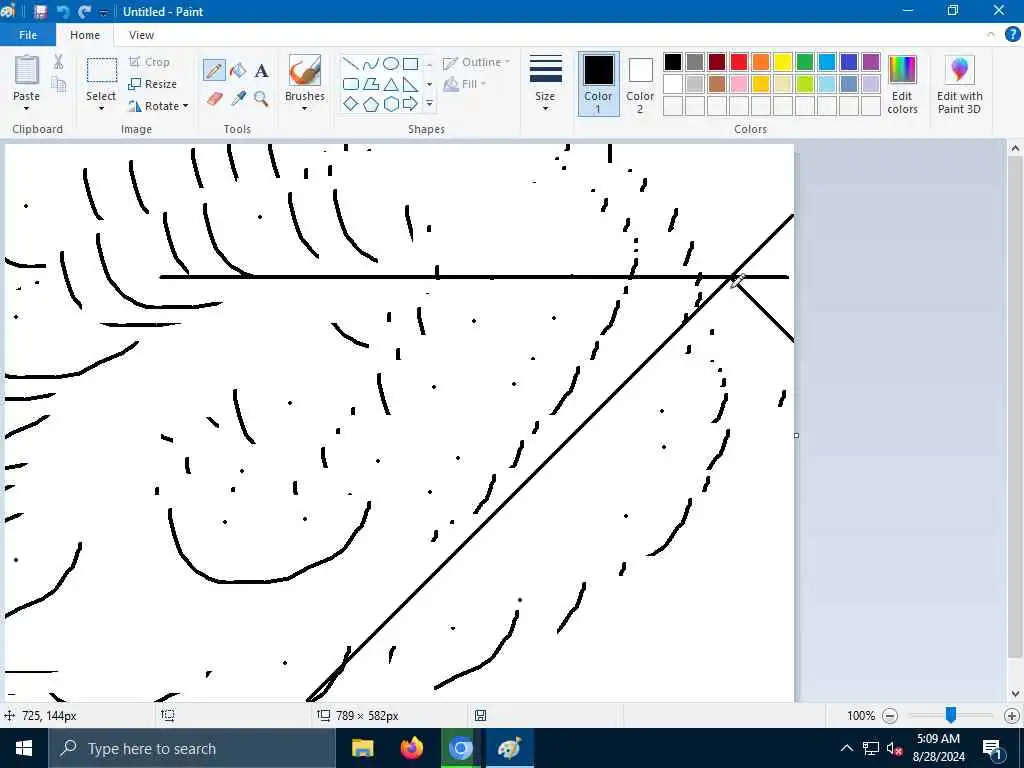Click the vertical scrollbar up arrow

[1015, 148]
